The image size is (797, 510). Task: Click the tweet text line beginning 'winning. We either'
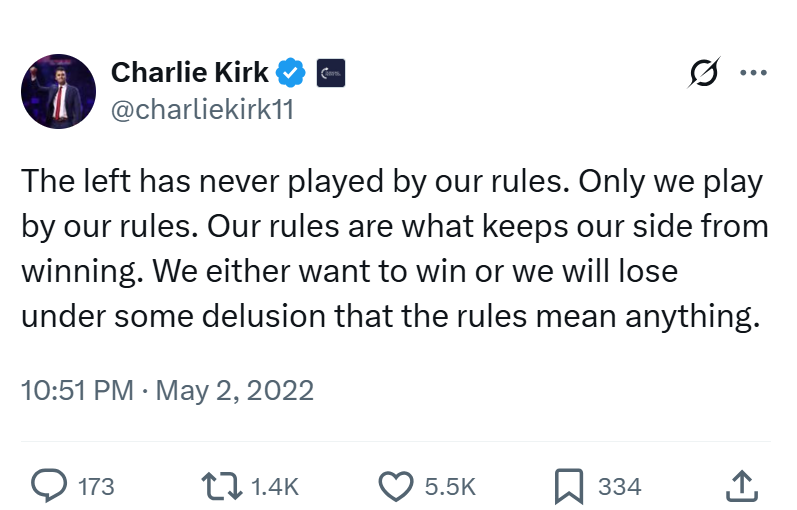(350, 272)
